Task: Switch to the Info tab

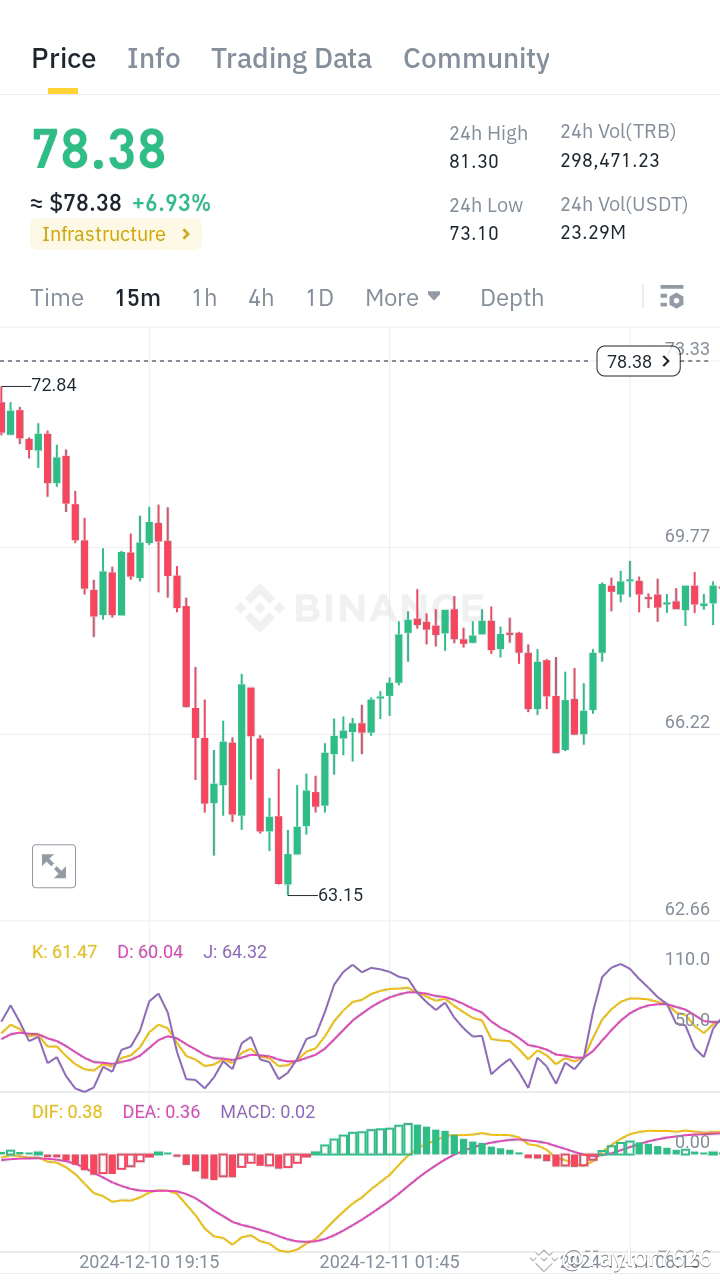Action: [x=153, y=58]
